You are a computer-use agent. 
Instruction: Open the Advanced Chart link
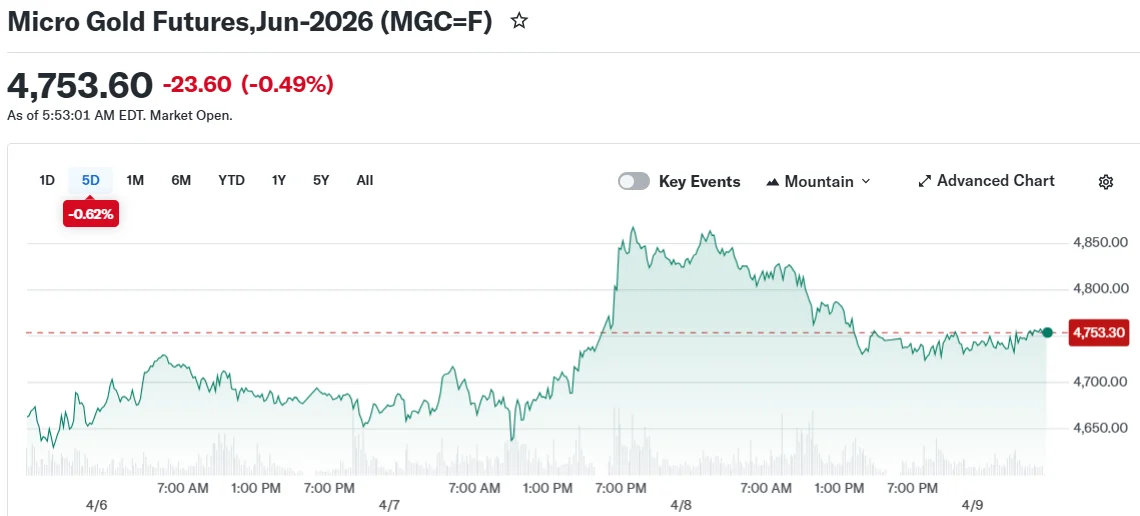[x=995, y=181]
